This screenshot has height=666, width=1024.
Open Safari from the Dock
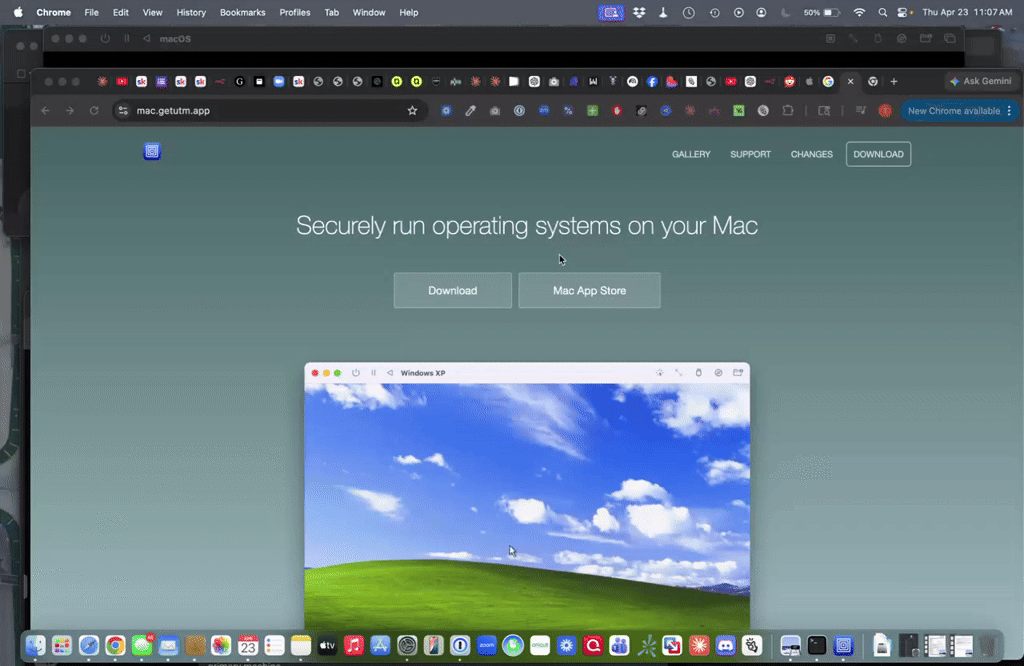point(89,646)
